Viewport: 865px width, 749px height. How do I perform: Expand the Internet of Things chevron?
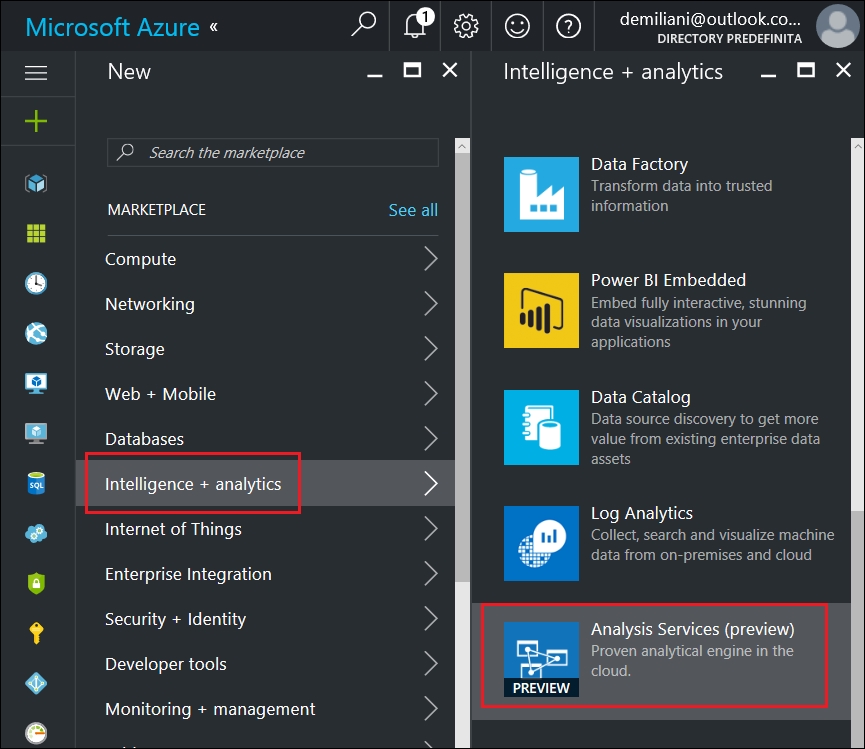click(x=431, y=529)
